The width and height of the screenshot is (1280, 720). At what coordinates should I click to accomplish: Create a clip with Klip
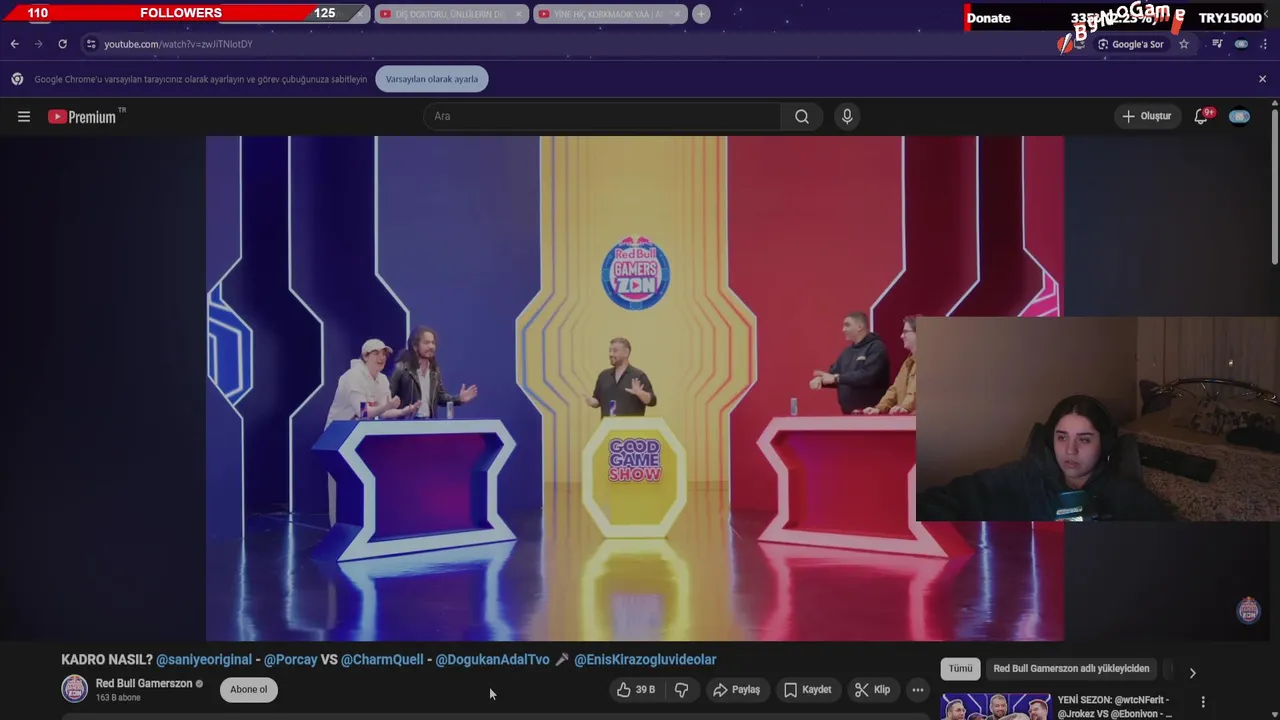(872, 690)
